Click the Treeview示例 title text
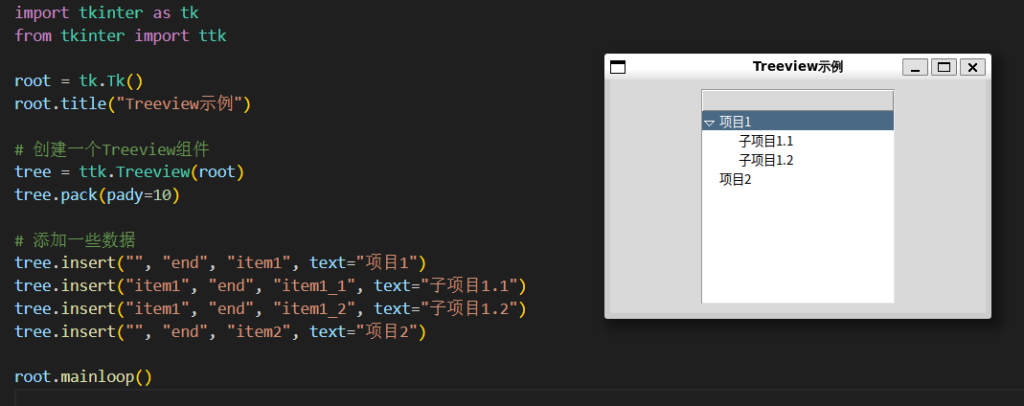Image resolution: width=1024 pixels, height=406 pixels. click(797, 67)
